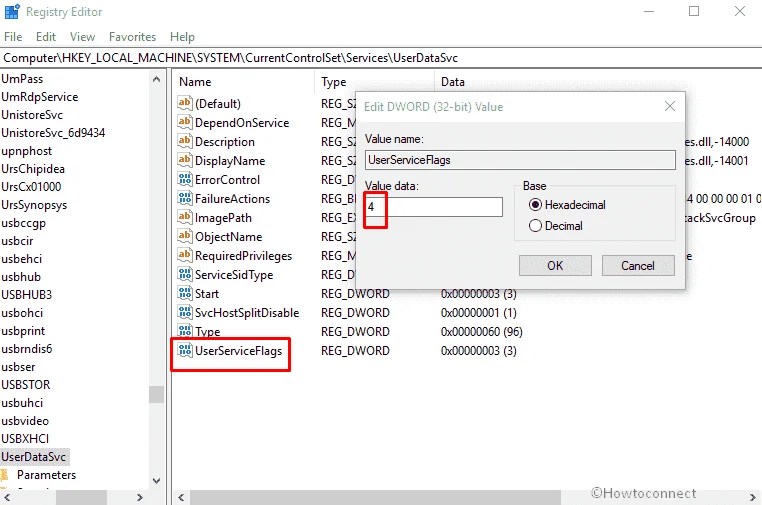Select the usbprint key in tree
This screenshot has width=762, height=505.
(x=23, y=331)
